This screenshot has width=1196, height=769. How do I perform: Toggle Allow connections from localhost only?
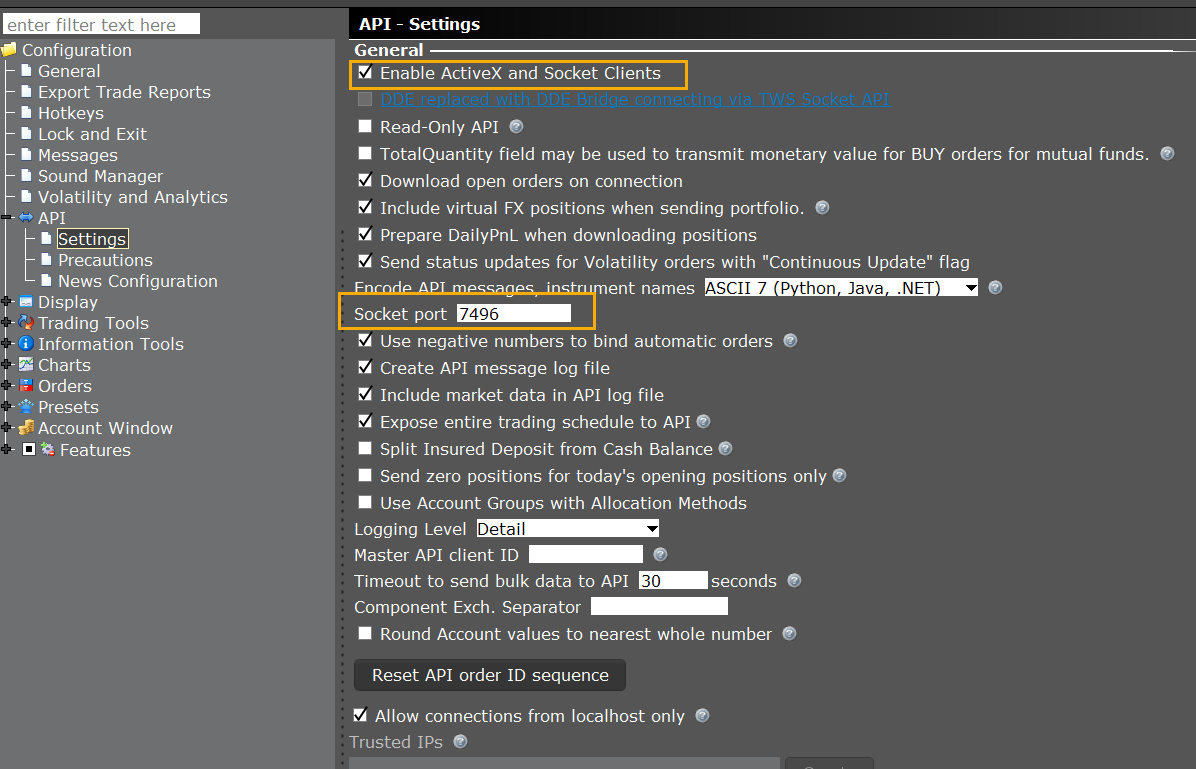click(x=361, y=716)
